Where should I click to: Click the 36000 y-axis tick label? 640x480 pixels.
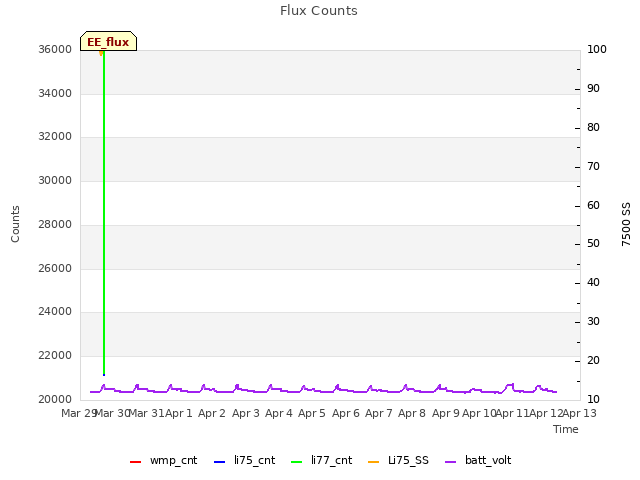point(55,49)
